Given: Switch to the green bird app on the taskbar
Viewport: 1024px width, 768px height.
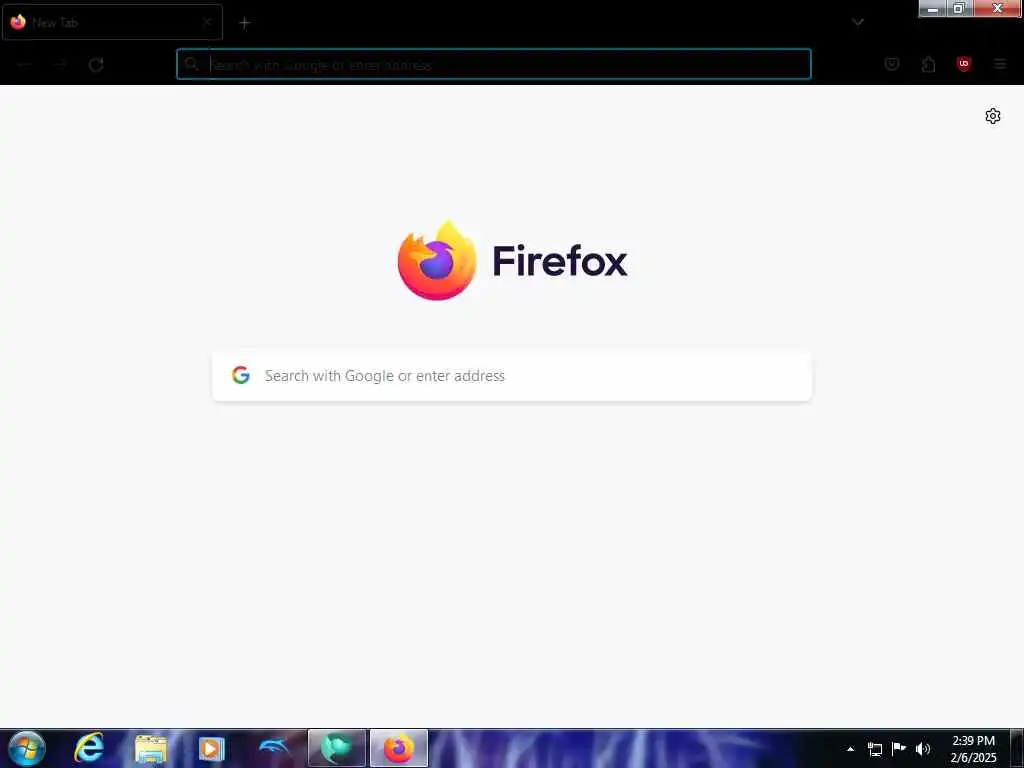Looking at the screenshot, I should coord(336,748).
